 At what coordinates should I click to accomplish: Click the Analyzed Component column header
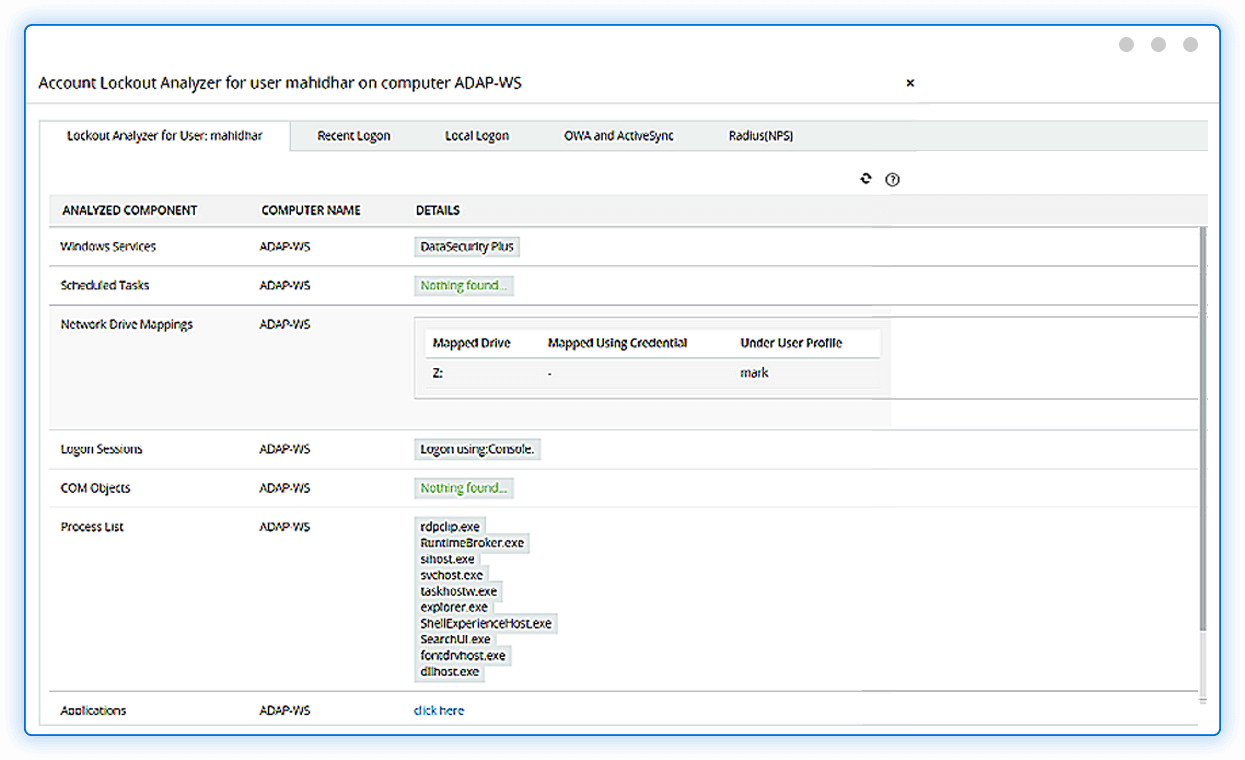(129, 211)
